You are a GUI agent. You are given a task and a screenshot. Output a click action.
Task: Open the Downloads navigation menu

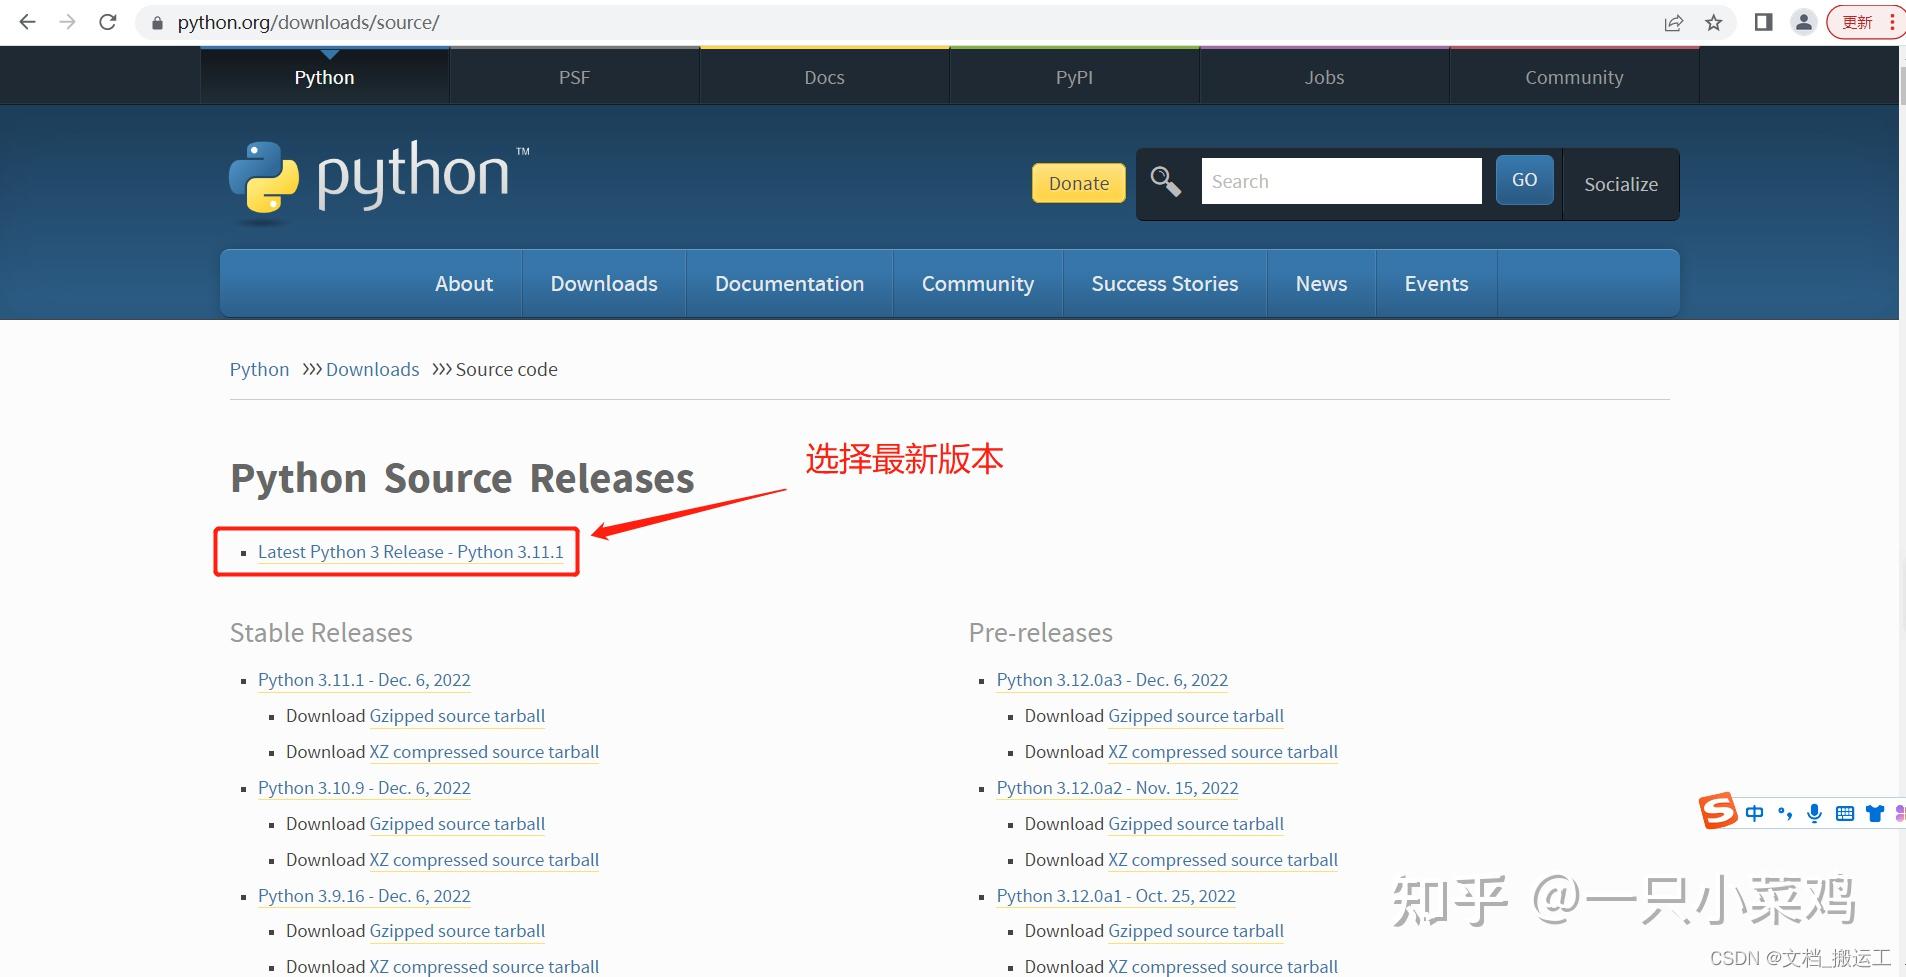pos(603,283)
